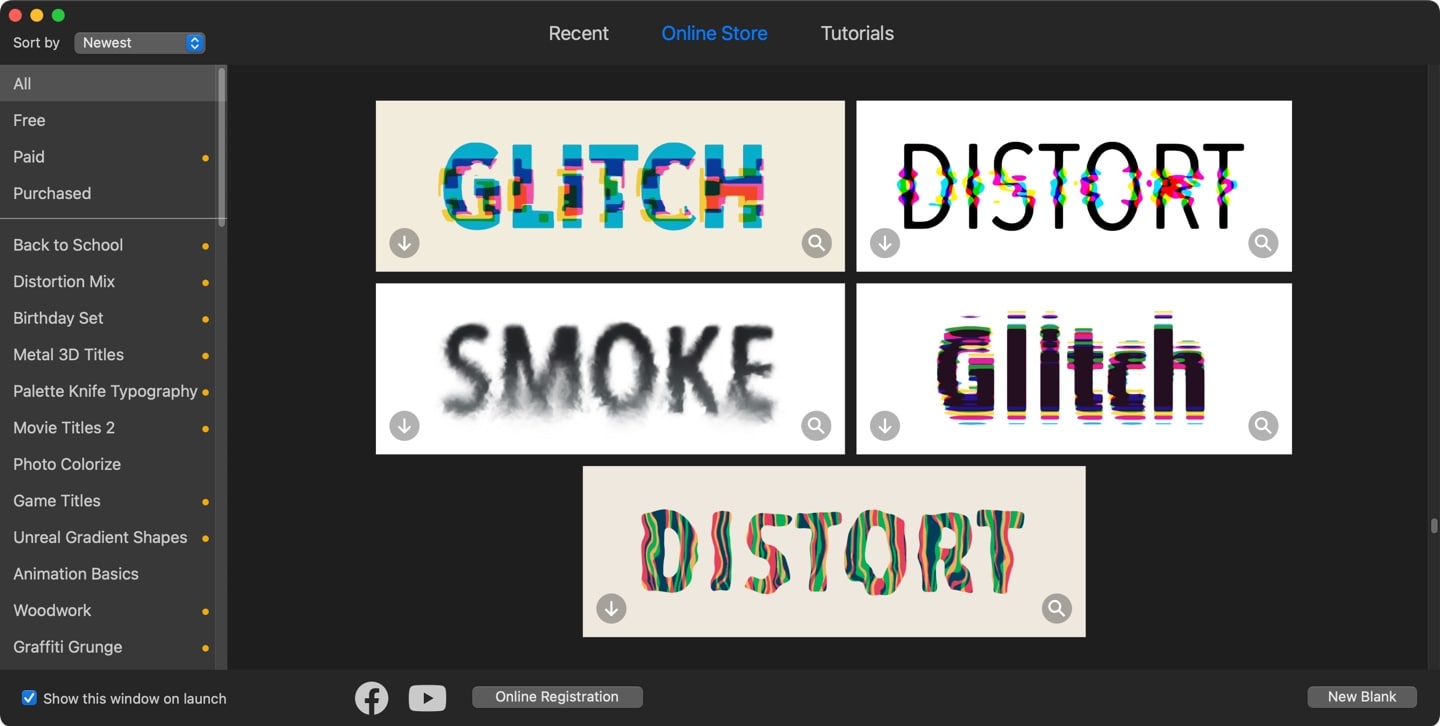Open the Graffiti Grunge category
Image resolution: width=1440 pixels, height=726 pixels.
108,646
